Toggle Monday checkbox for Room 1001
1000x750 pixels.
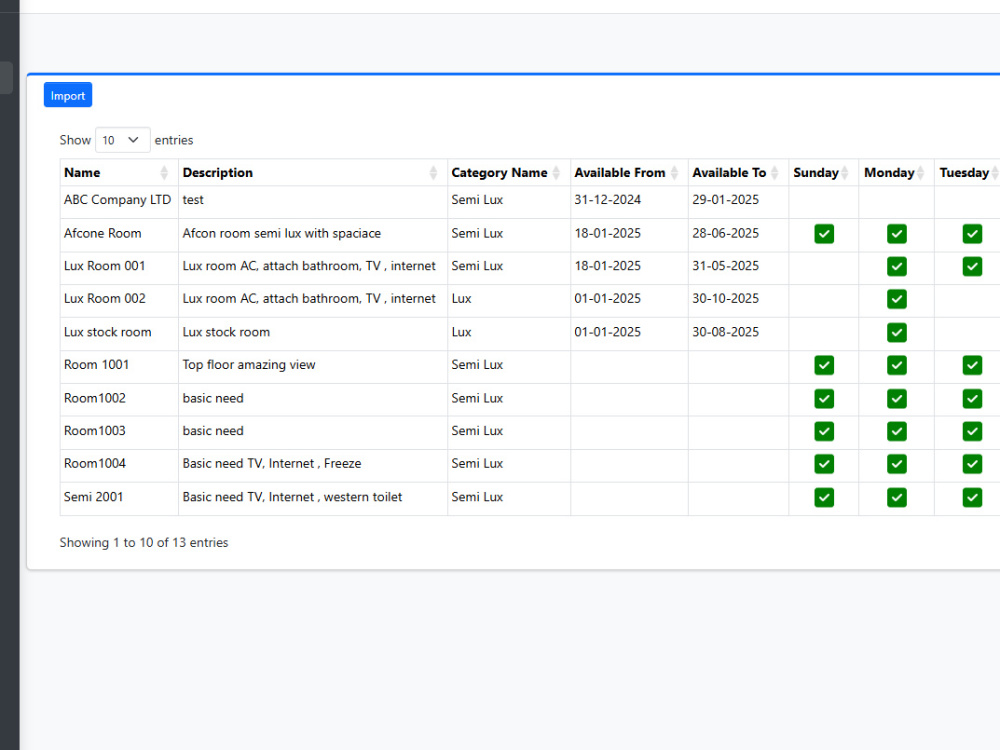[897, 365]
